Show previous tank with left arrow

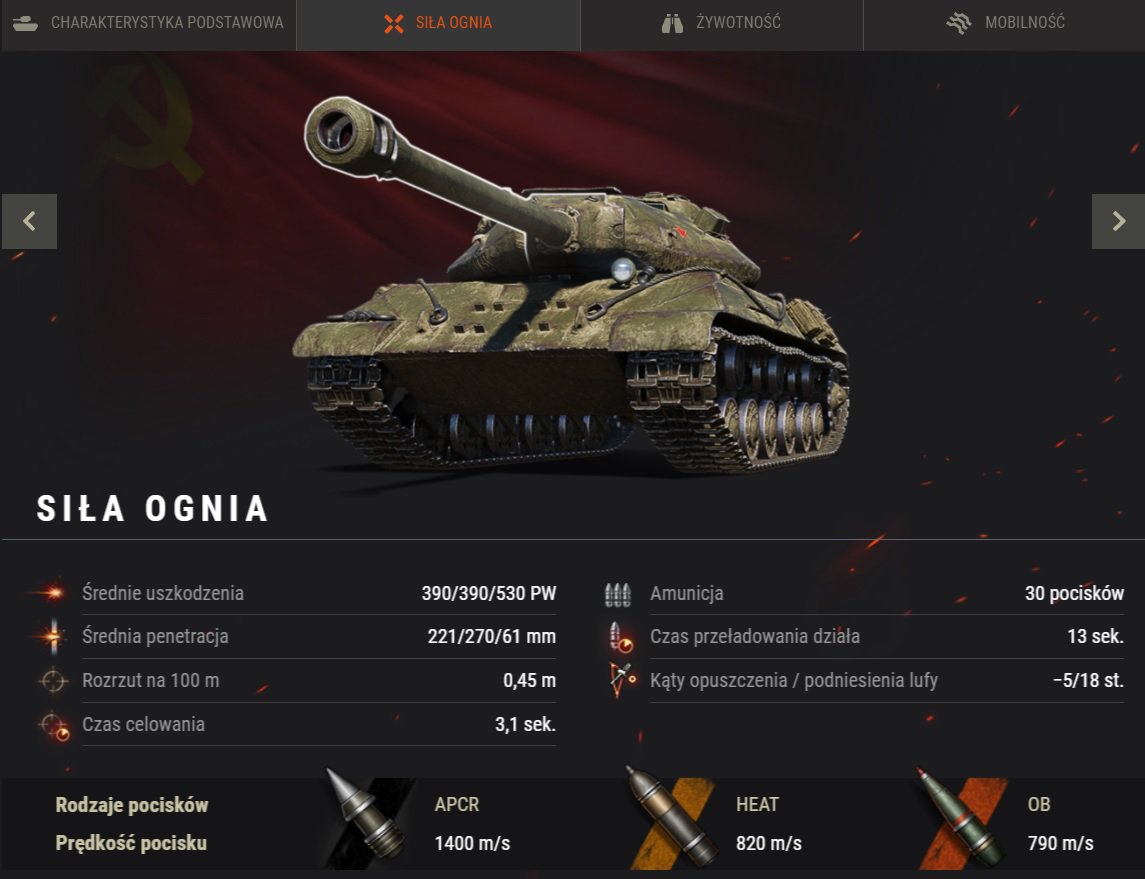click(x=29, y=221)
